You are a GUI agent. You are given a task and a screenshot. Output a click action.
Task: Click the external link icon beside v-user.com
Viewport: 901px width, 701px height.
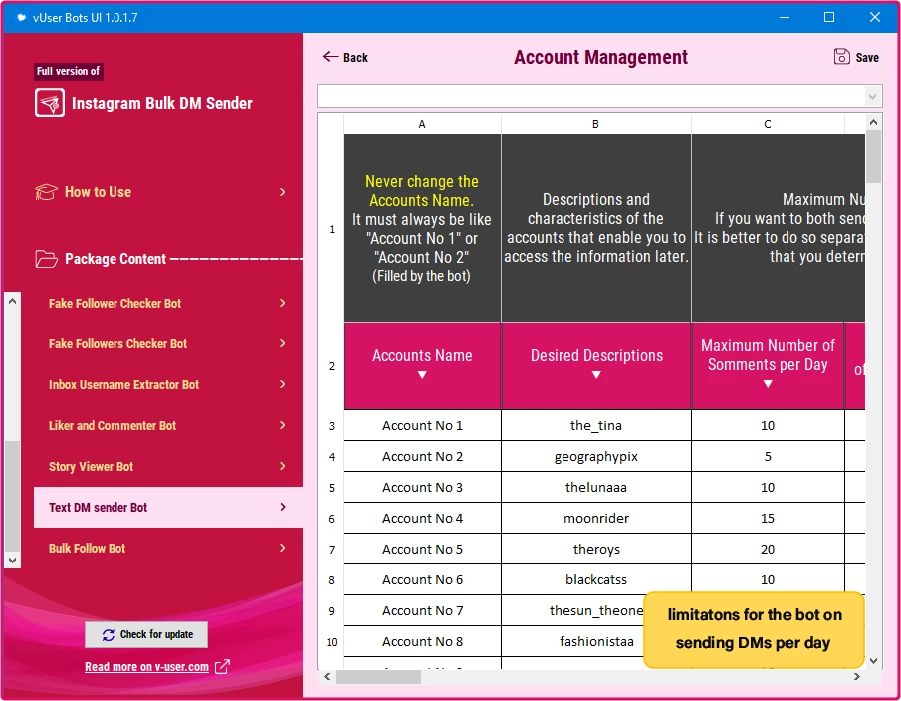tap(222, 667)
